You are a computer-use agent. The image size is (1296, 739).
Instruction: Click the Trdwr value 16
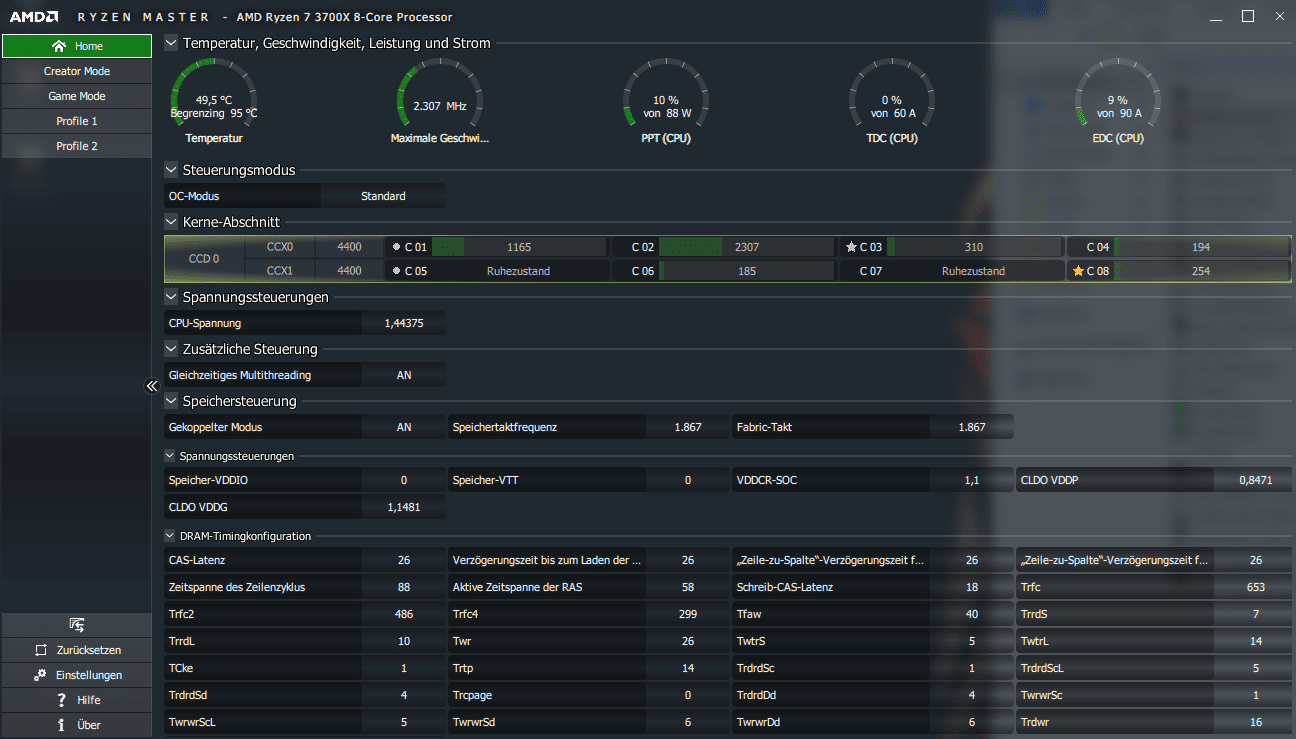coord(1256,722)
